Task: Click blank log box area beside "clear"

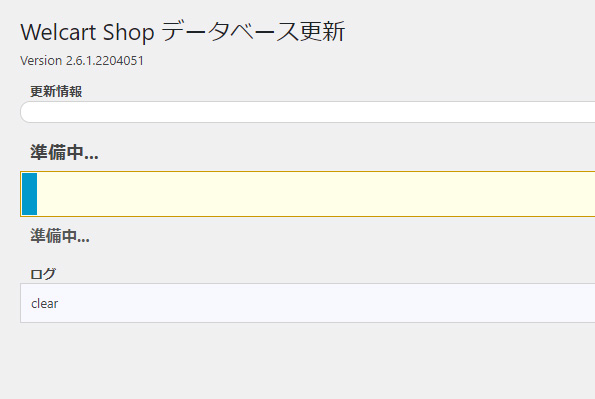Action: [x=326, y=303]
